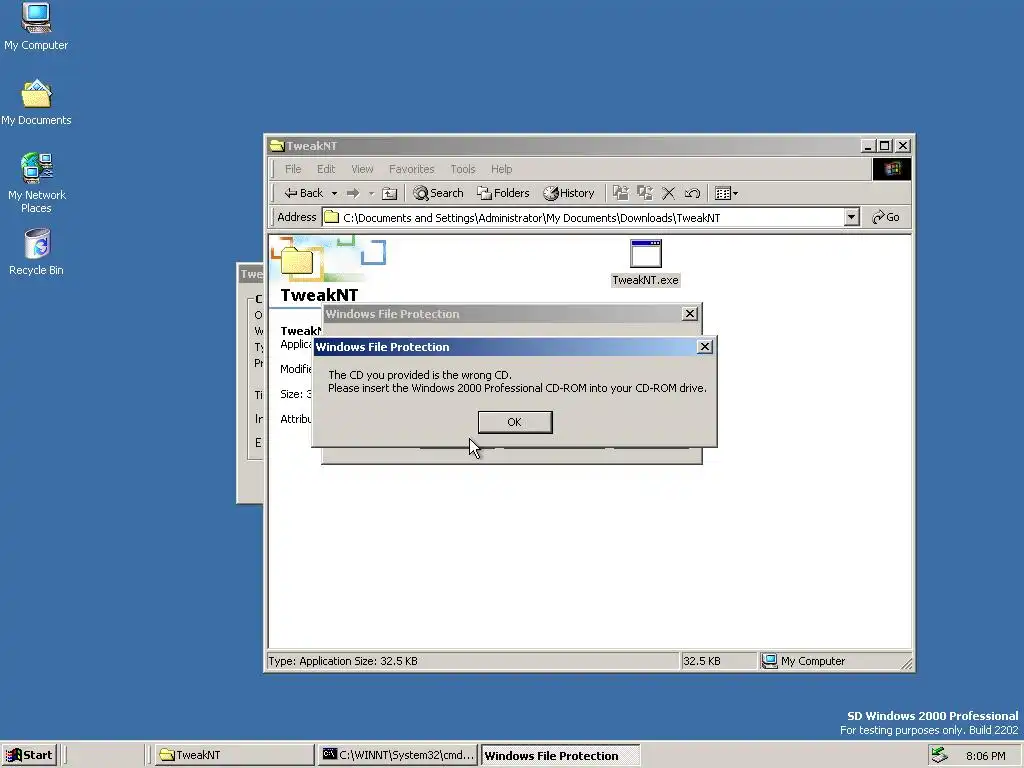Viewport: 1024px width, 768px height.
Task: Click the Up one level folder icon
Action: (389, 193)
